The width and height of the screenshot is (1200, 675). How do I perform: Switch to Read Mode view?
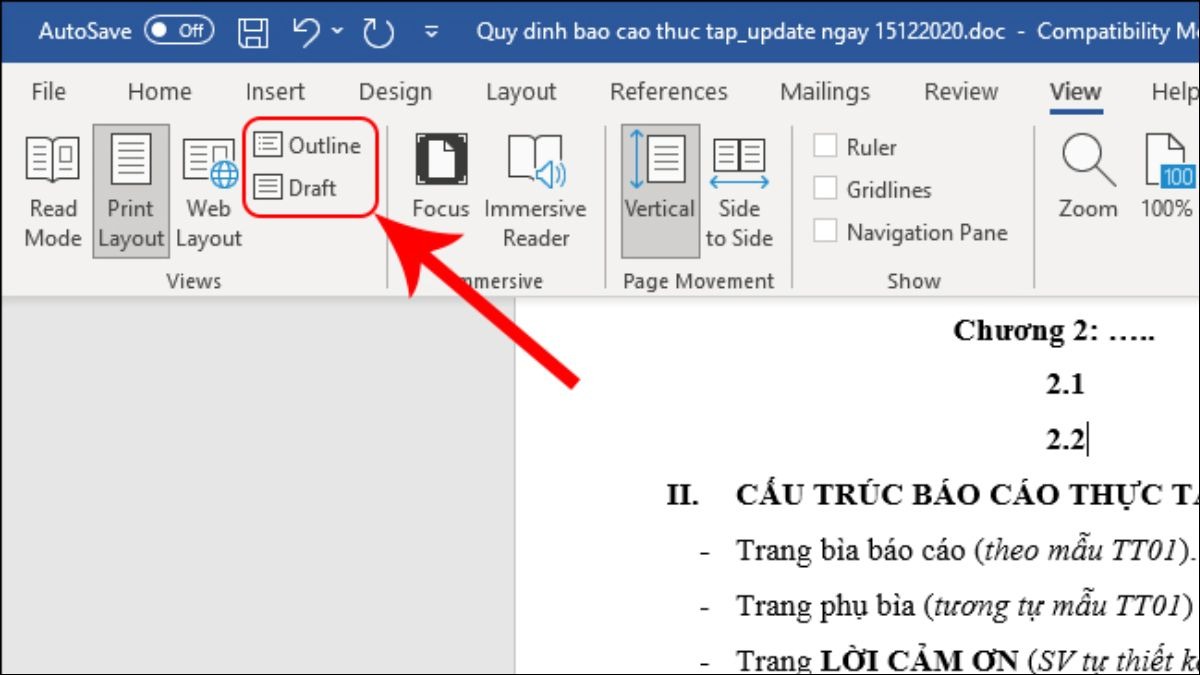(53, 192)
